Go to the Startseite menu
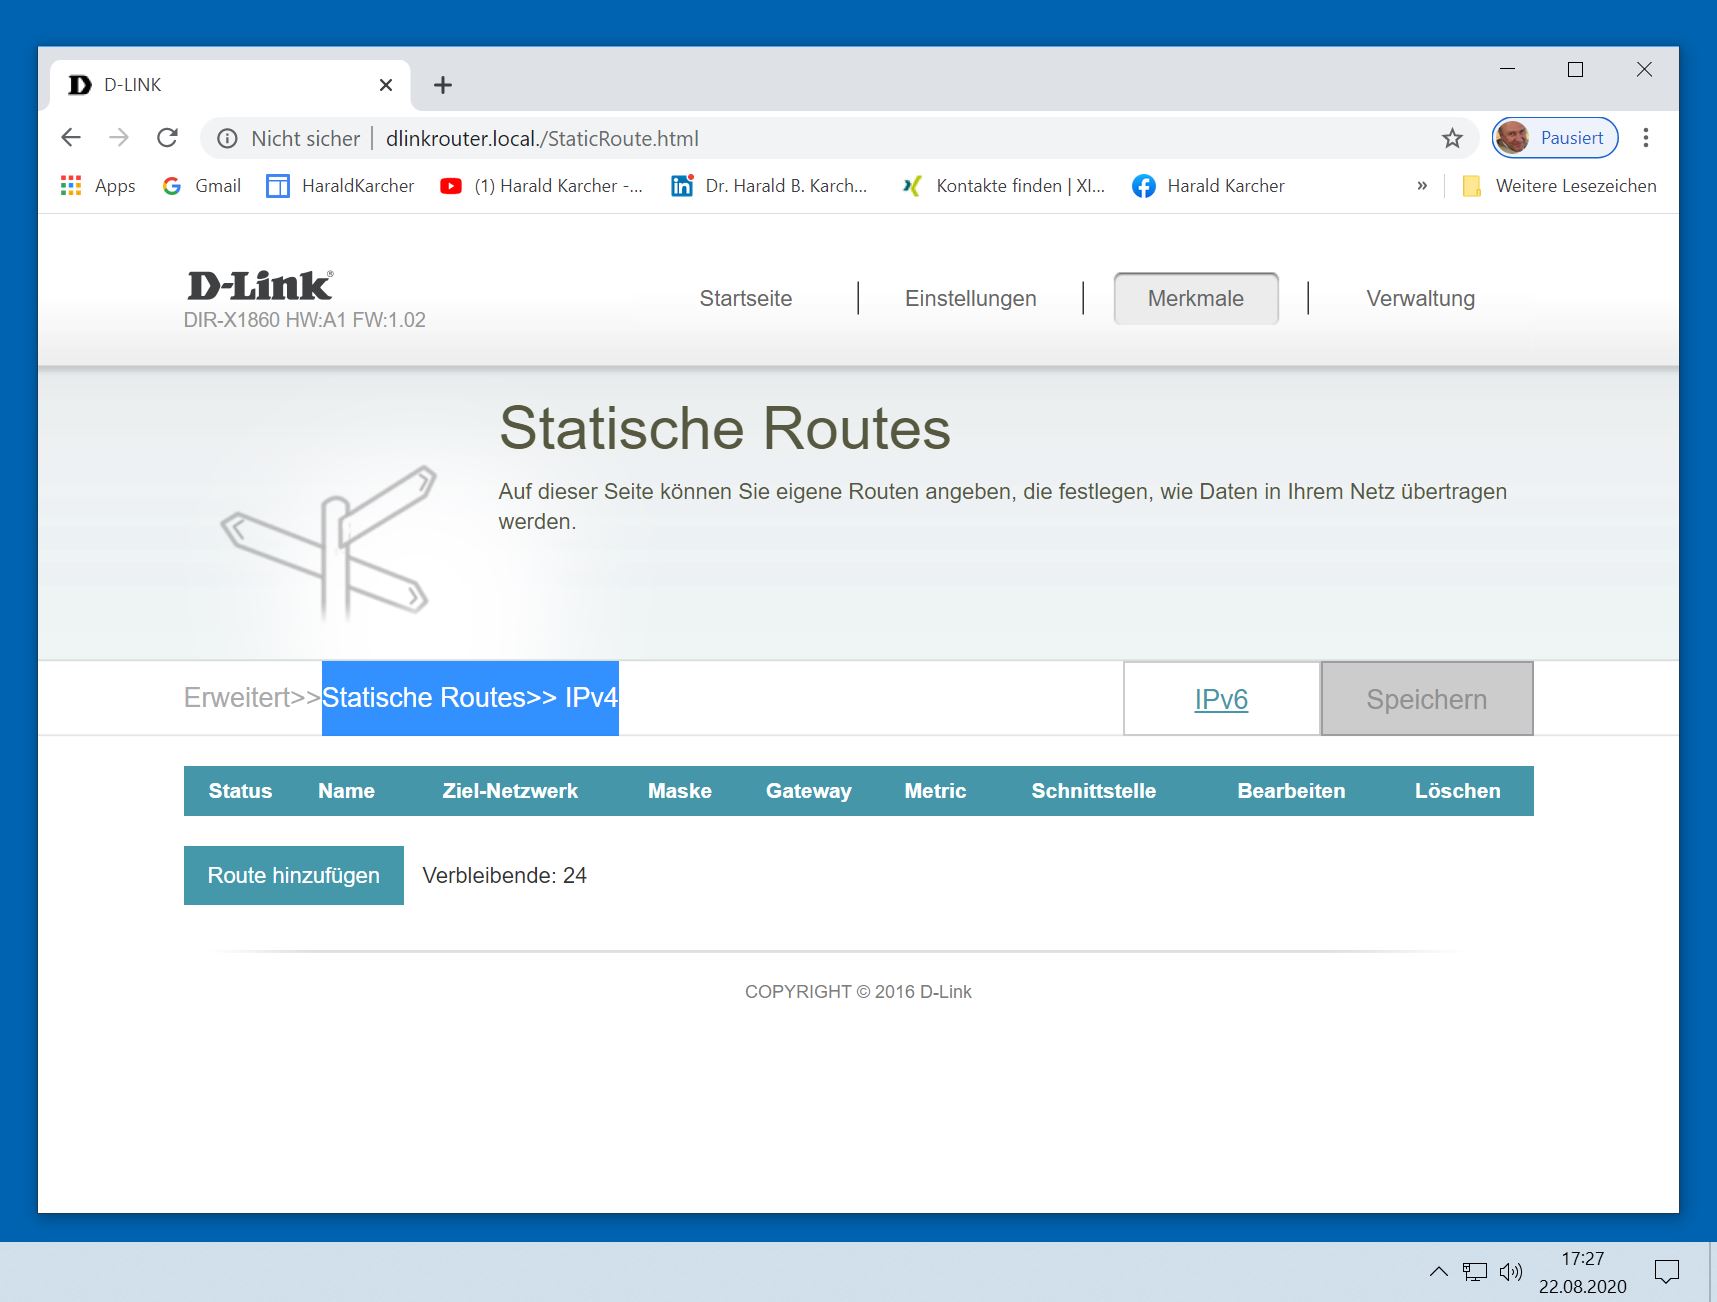 746,298
